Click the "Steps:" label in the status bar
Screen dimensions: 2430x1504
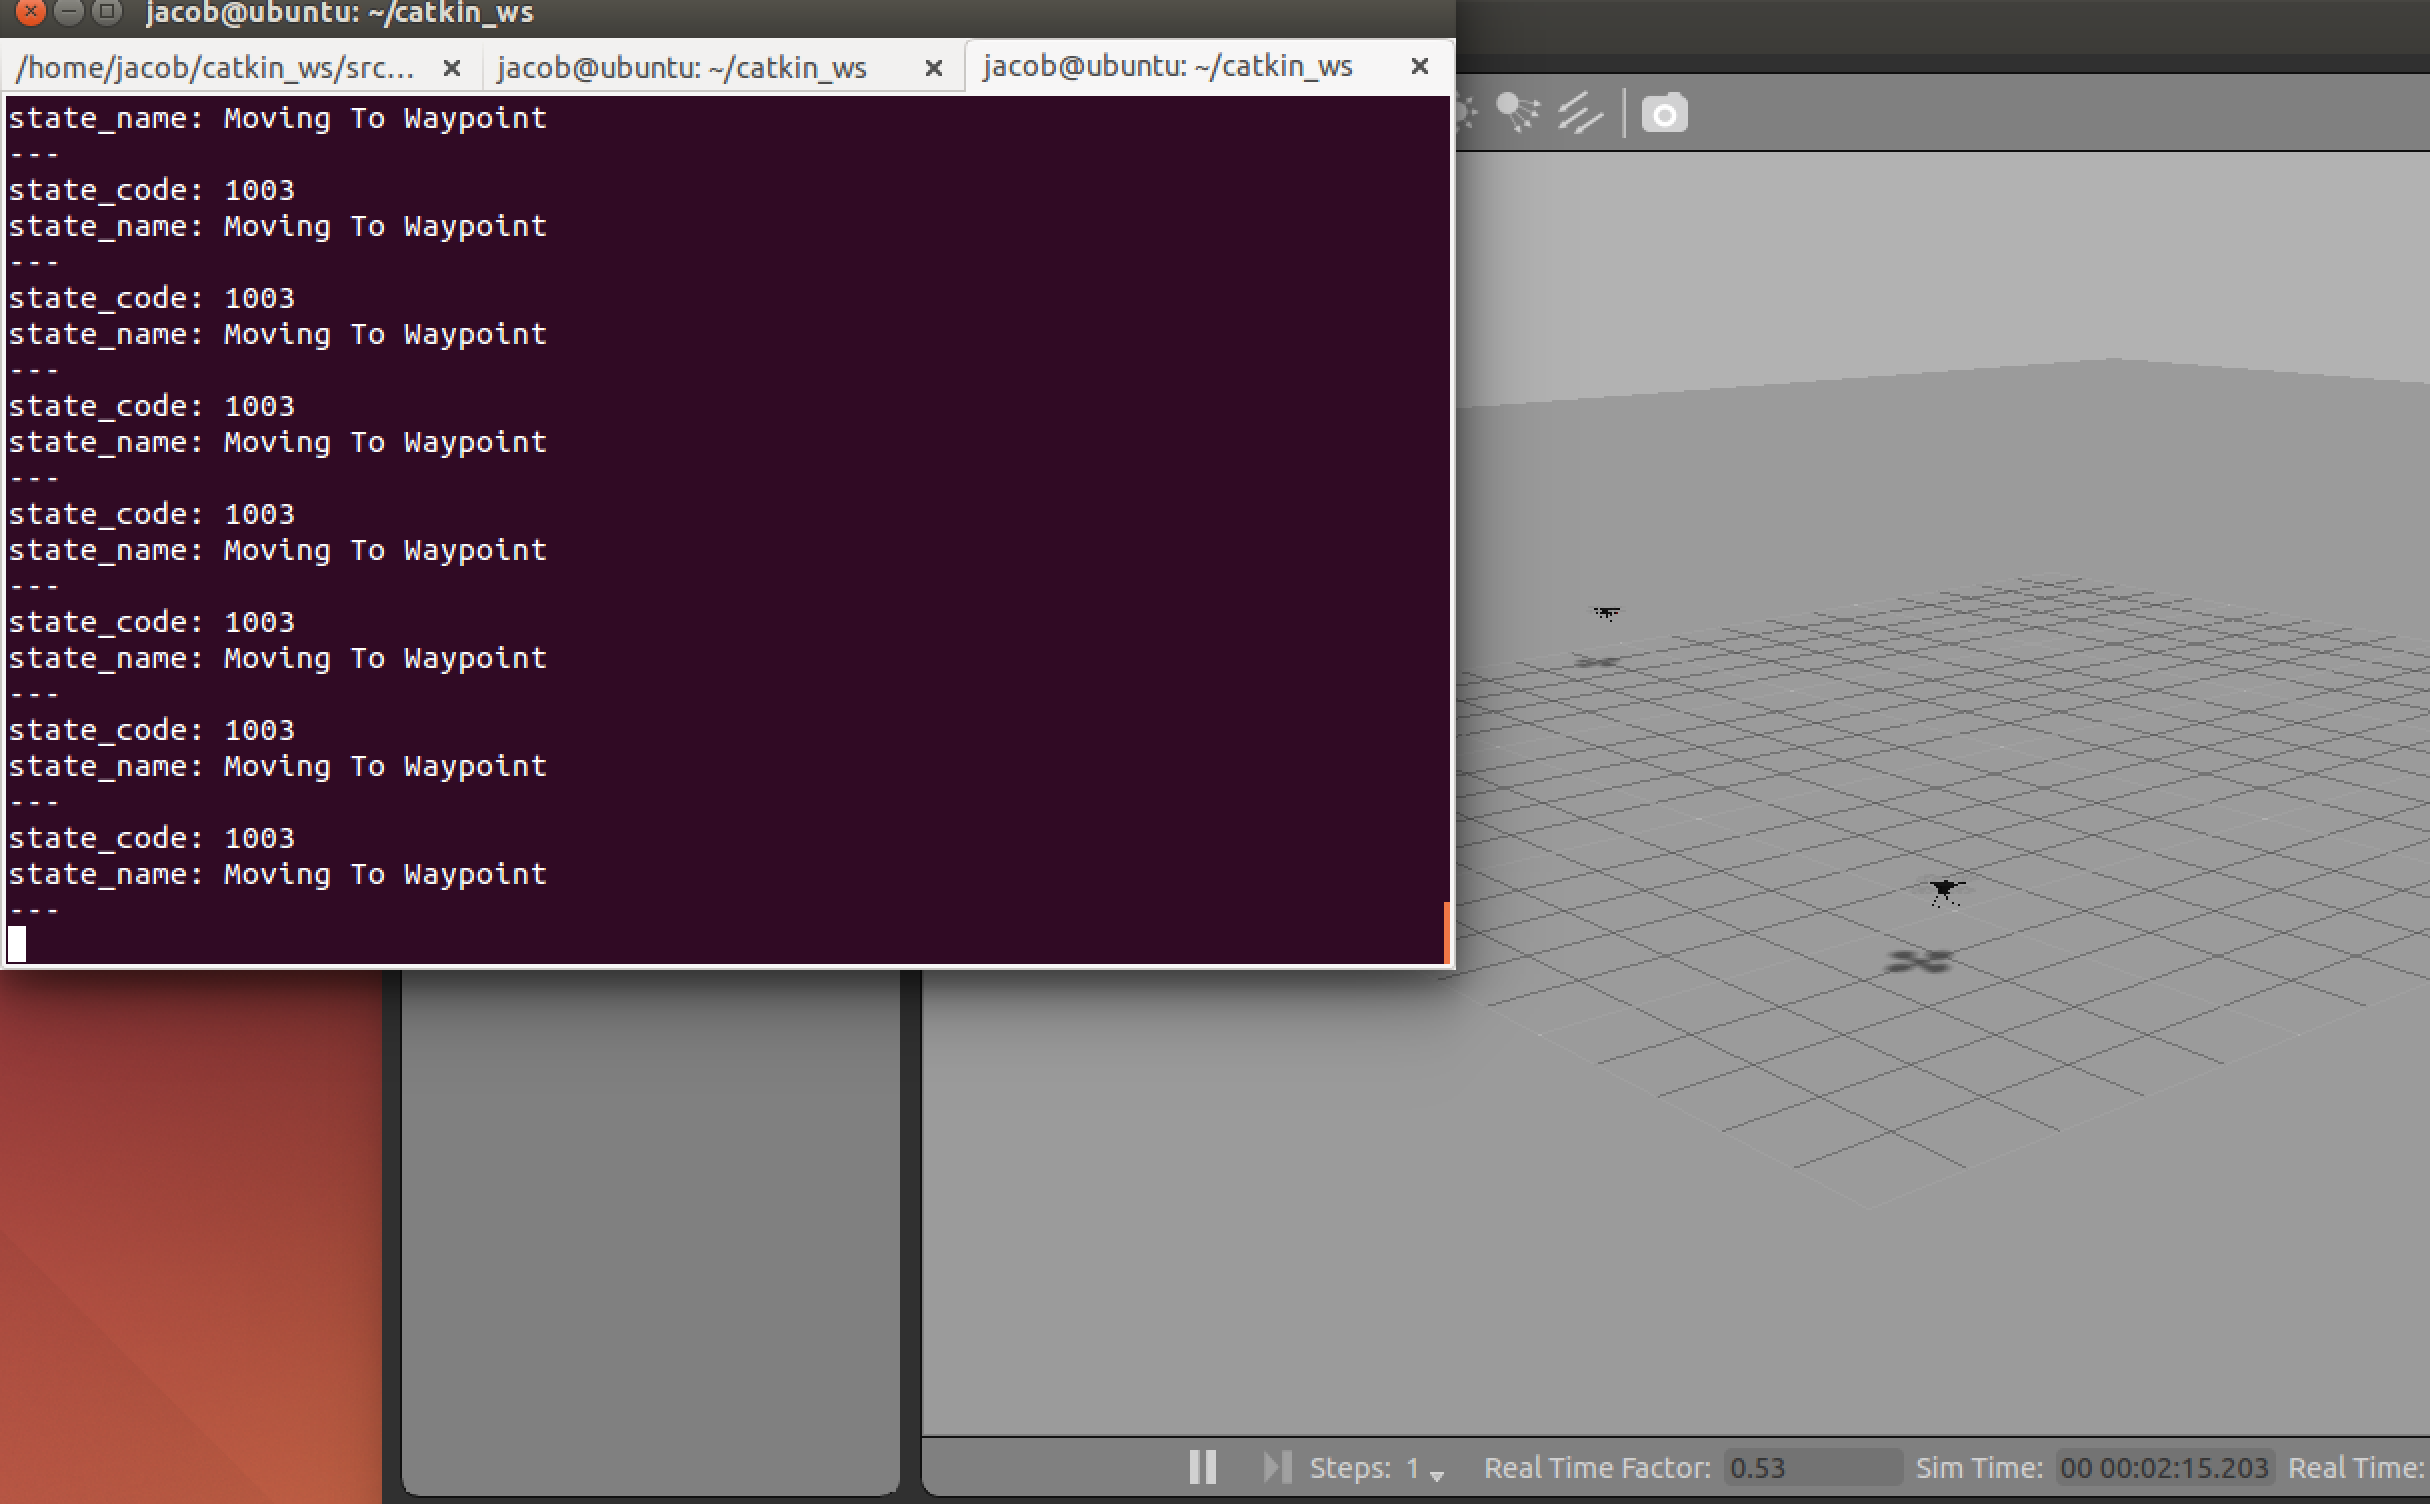tap(1350, 1468)
